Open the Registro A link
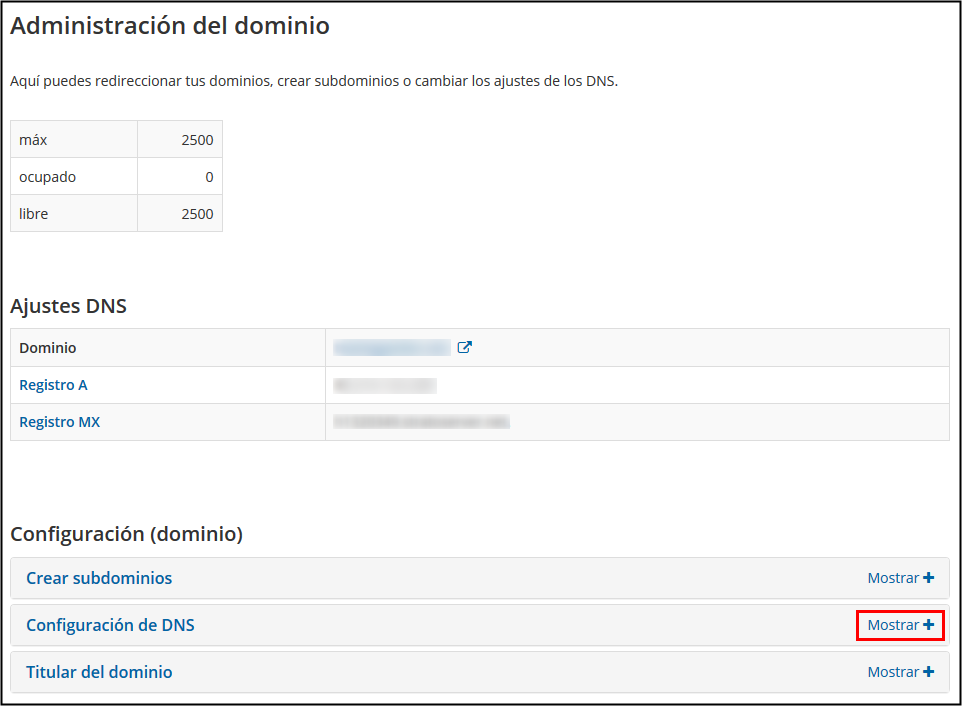962x706 pixels. (x=54, y=385)
